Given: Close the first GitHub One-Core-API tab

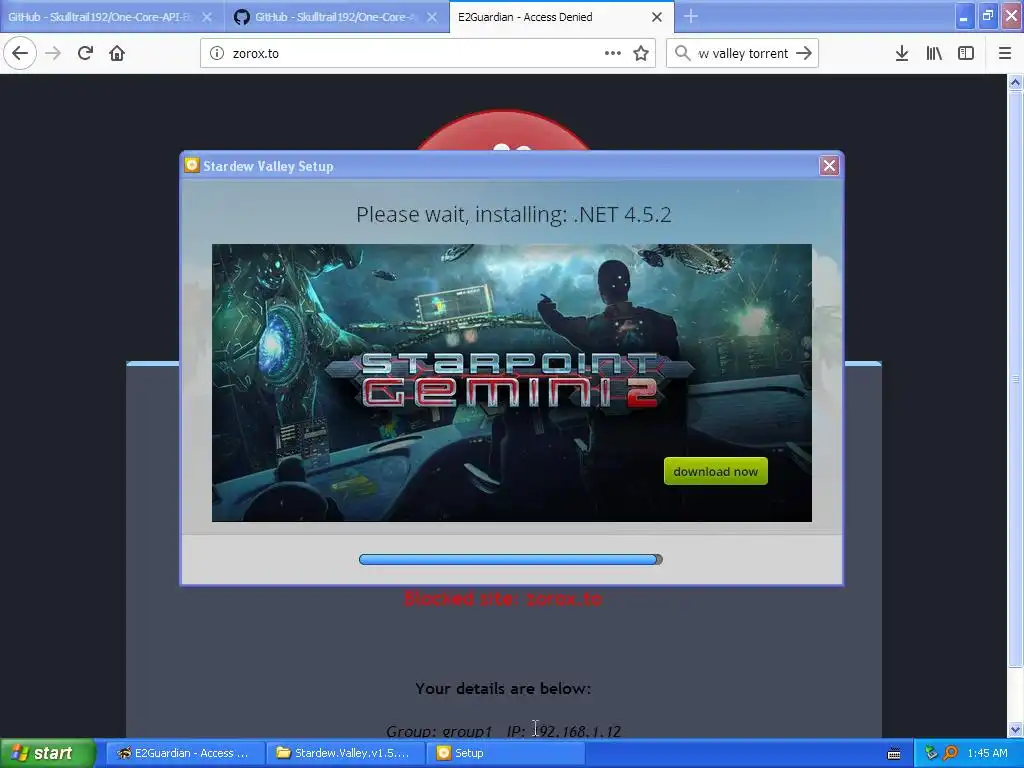Looking at the screenshot, I should (x=207, y=17).
